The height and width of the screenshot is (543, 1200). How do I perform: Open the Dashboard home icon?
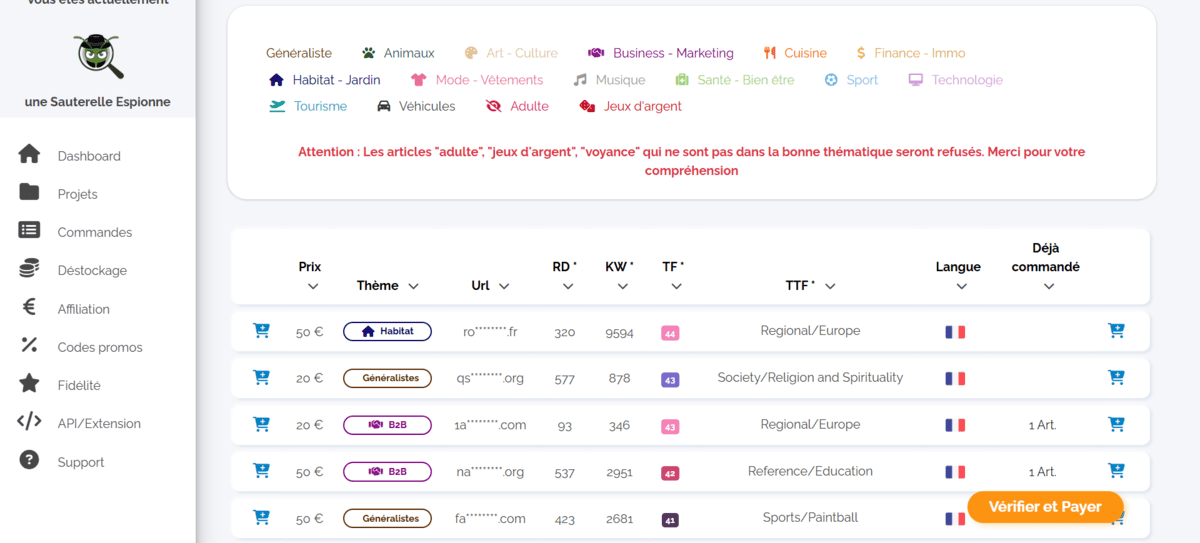tap(29, 154)
